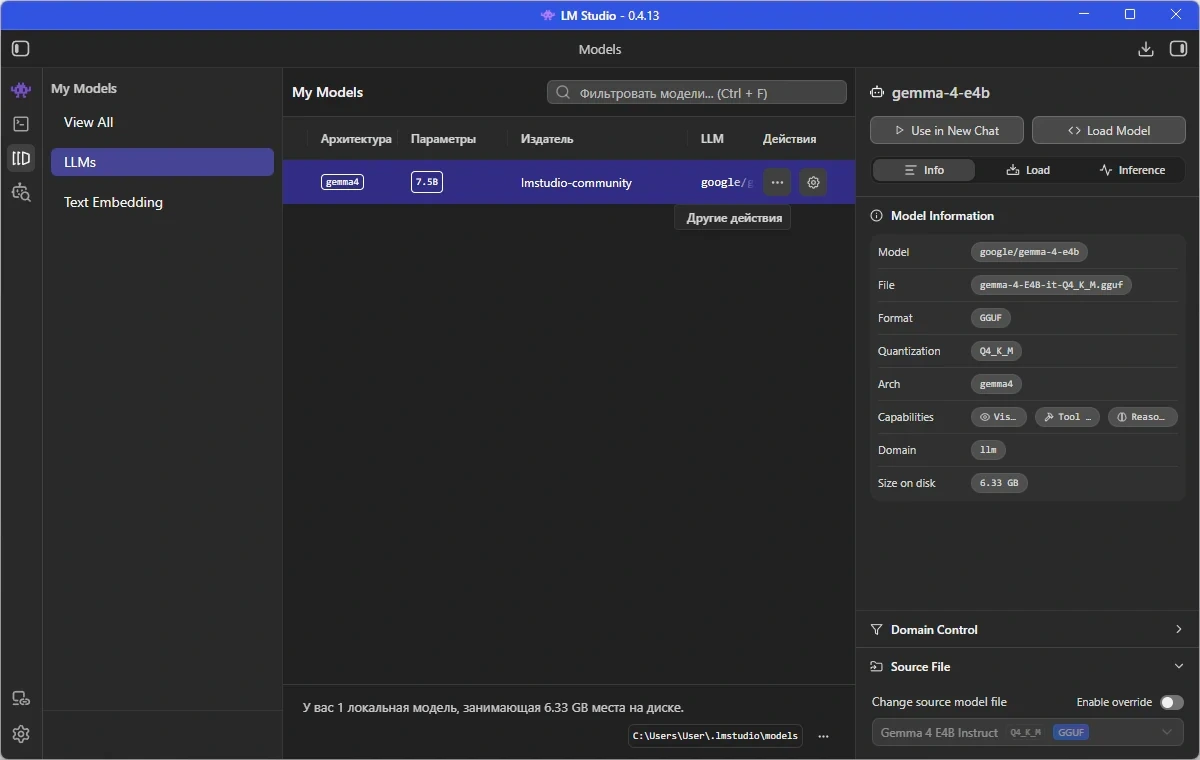
Task: Click the Действия column header
Action: [x=790, y=139]
